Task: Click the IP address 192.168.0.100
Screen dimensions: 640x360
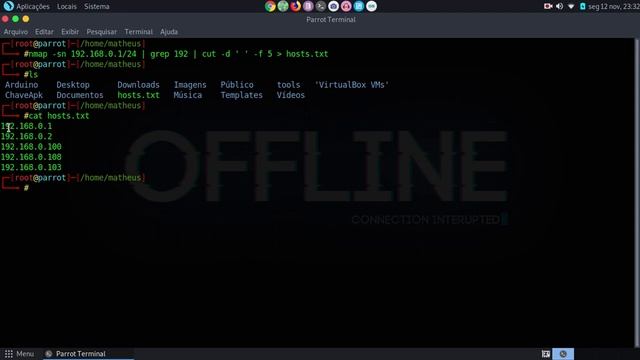Action: 31,147
